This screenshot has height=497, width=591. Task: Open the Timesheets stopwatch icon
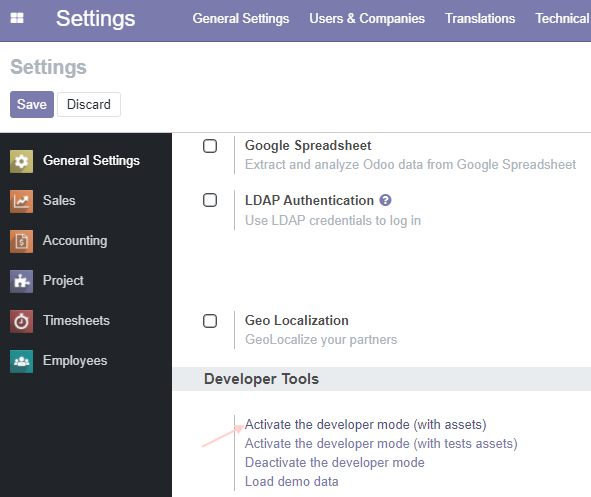tap(21, 321)
